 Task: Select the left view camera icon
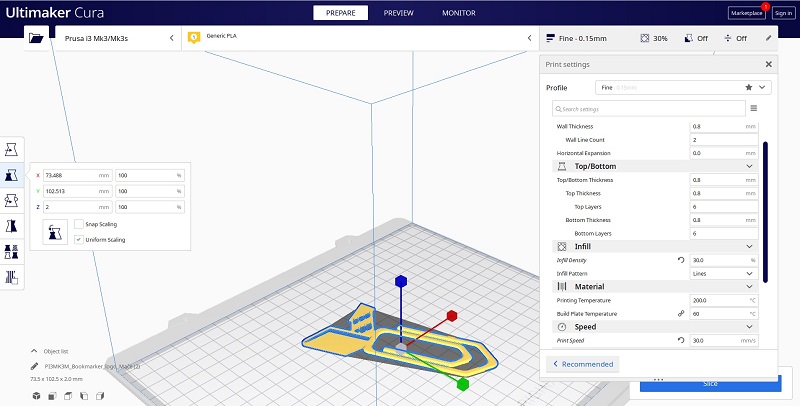(x=84, y=396)
